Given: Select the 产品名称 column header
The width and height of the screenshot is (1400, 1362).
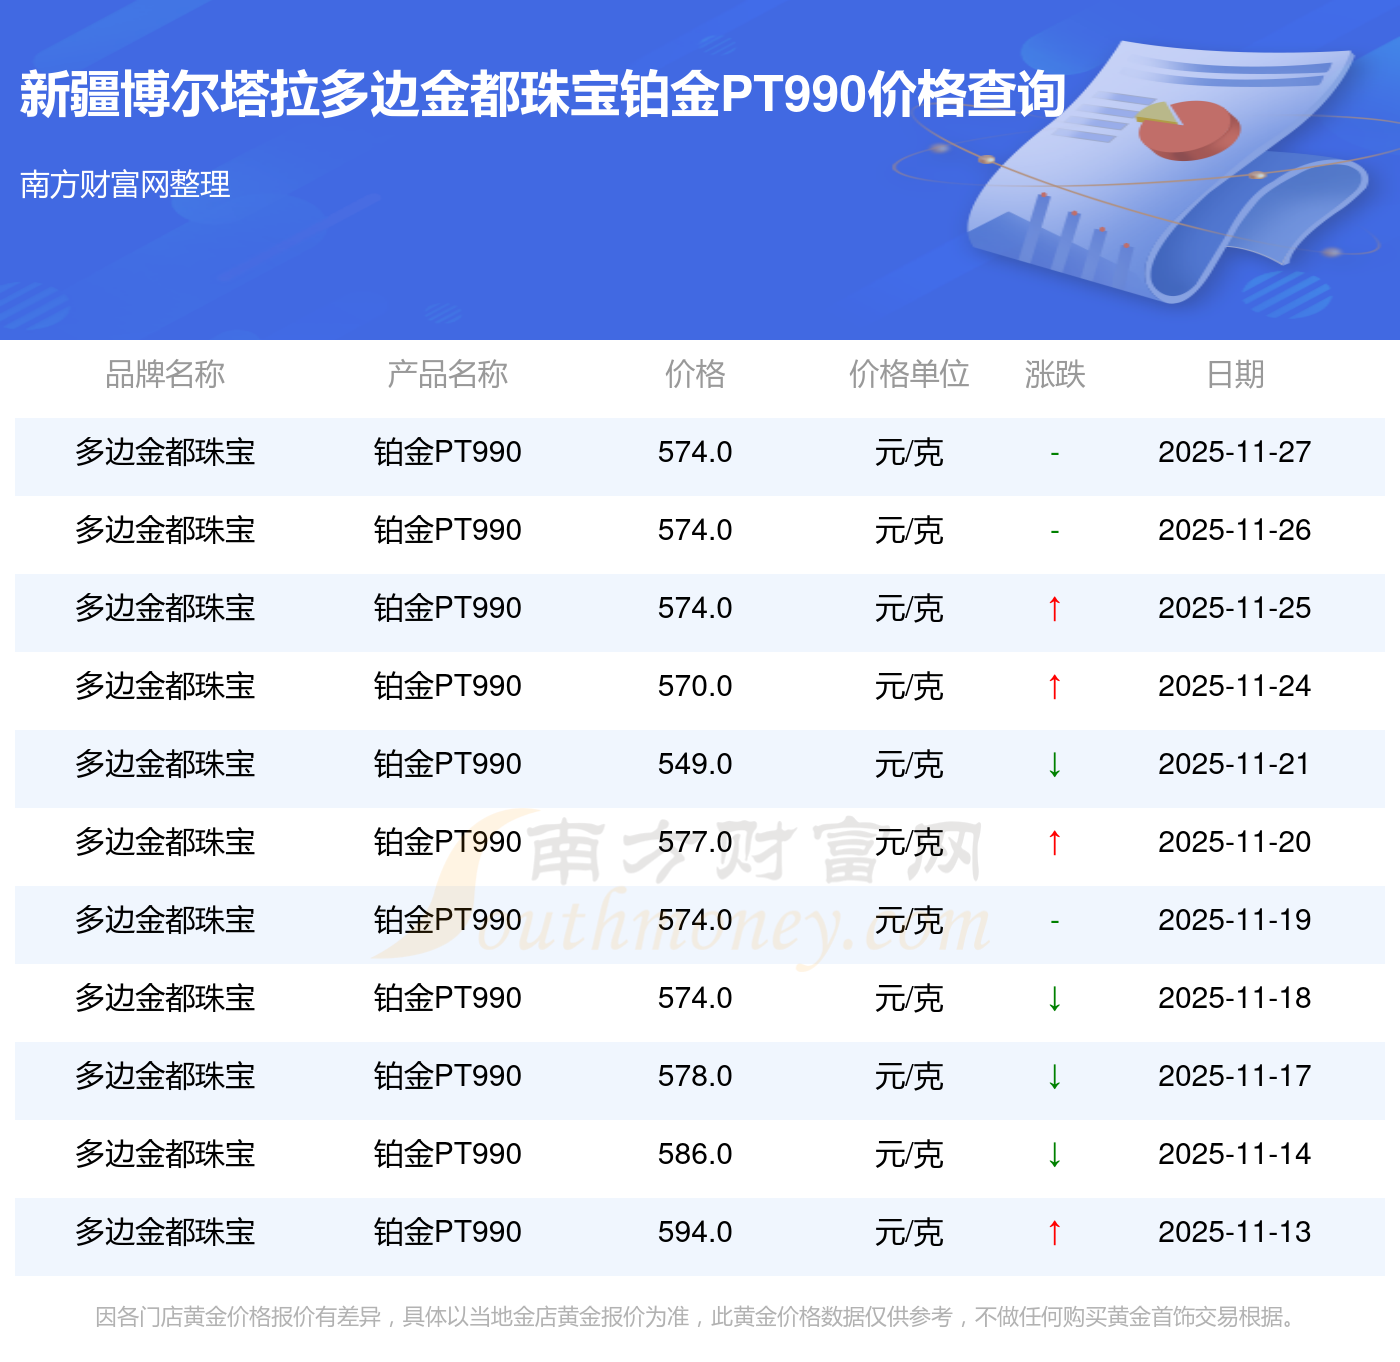Looking at the screenshot, I should (447, 374).
